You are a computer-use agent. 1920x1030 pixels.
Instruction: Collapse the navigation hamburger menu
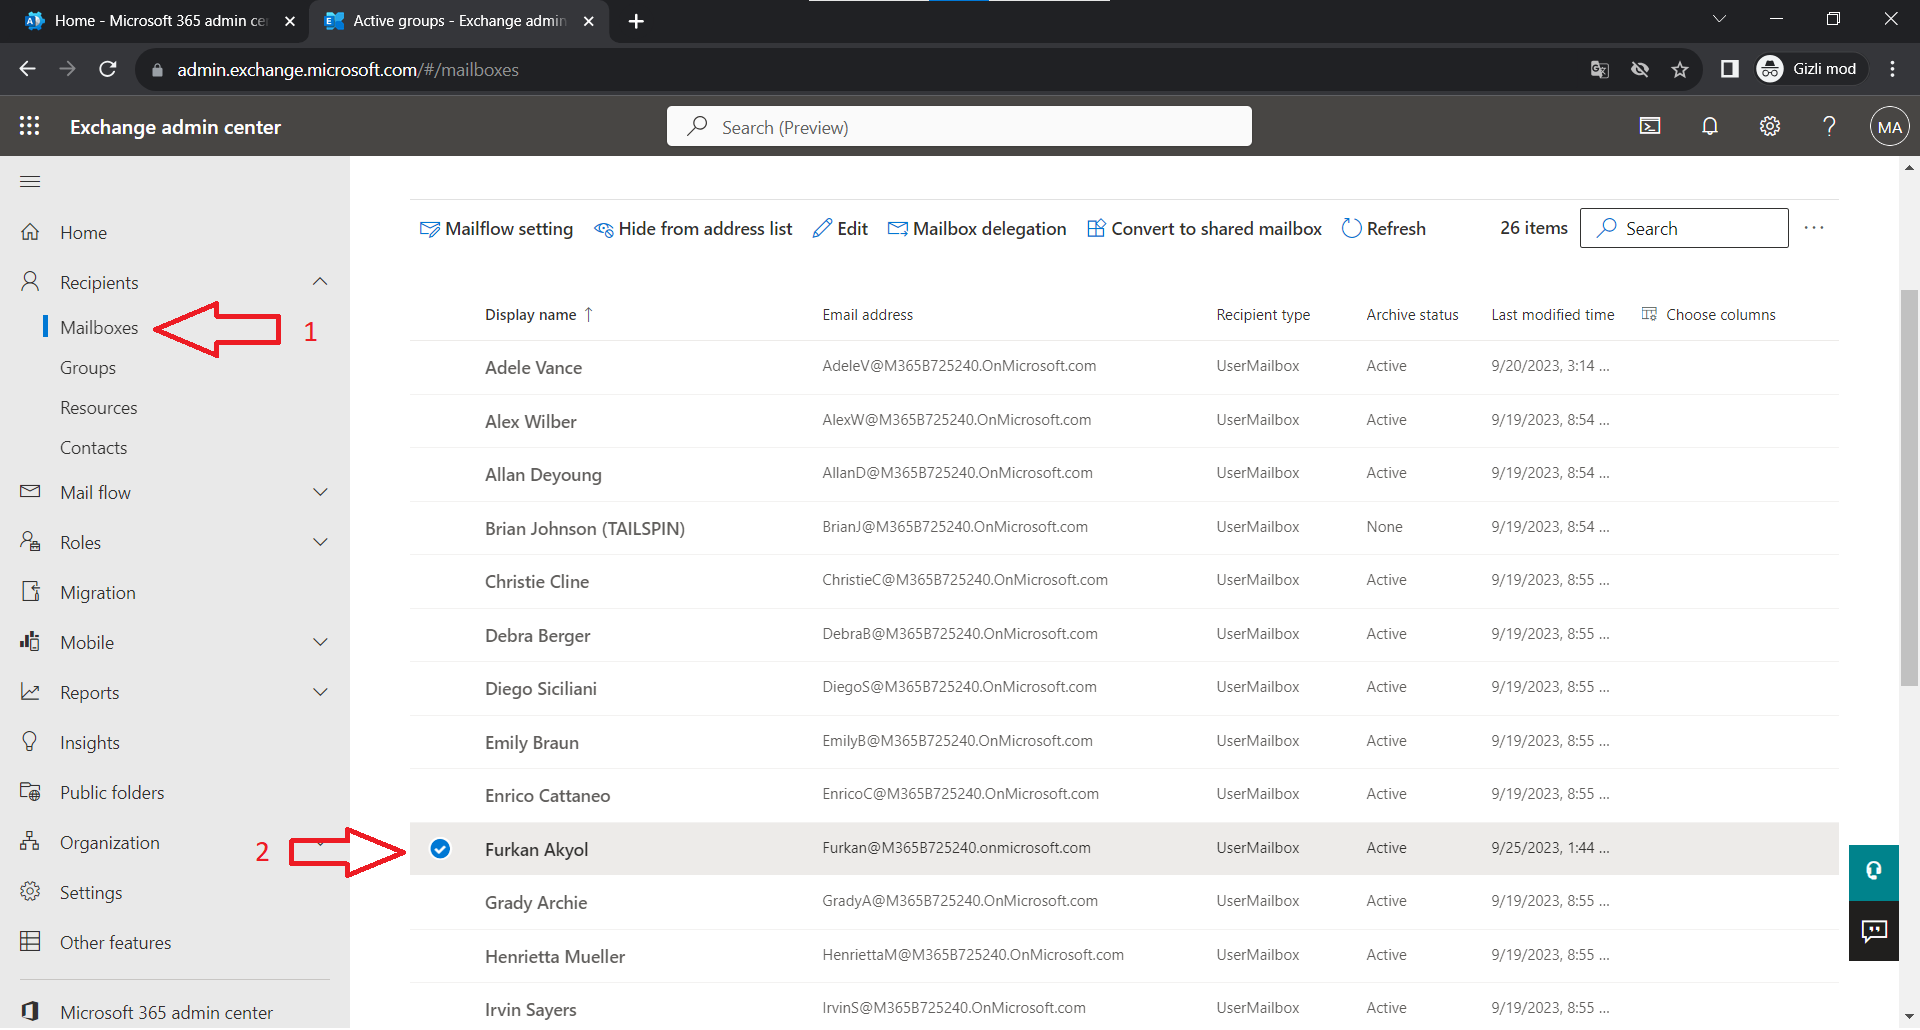click(30, 181)
